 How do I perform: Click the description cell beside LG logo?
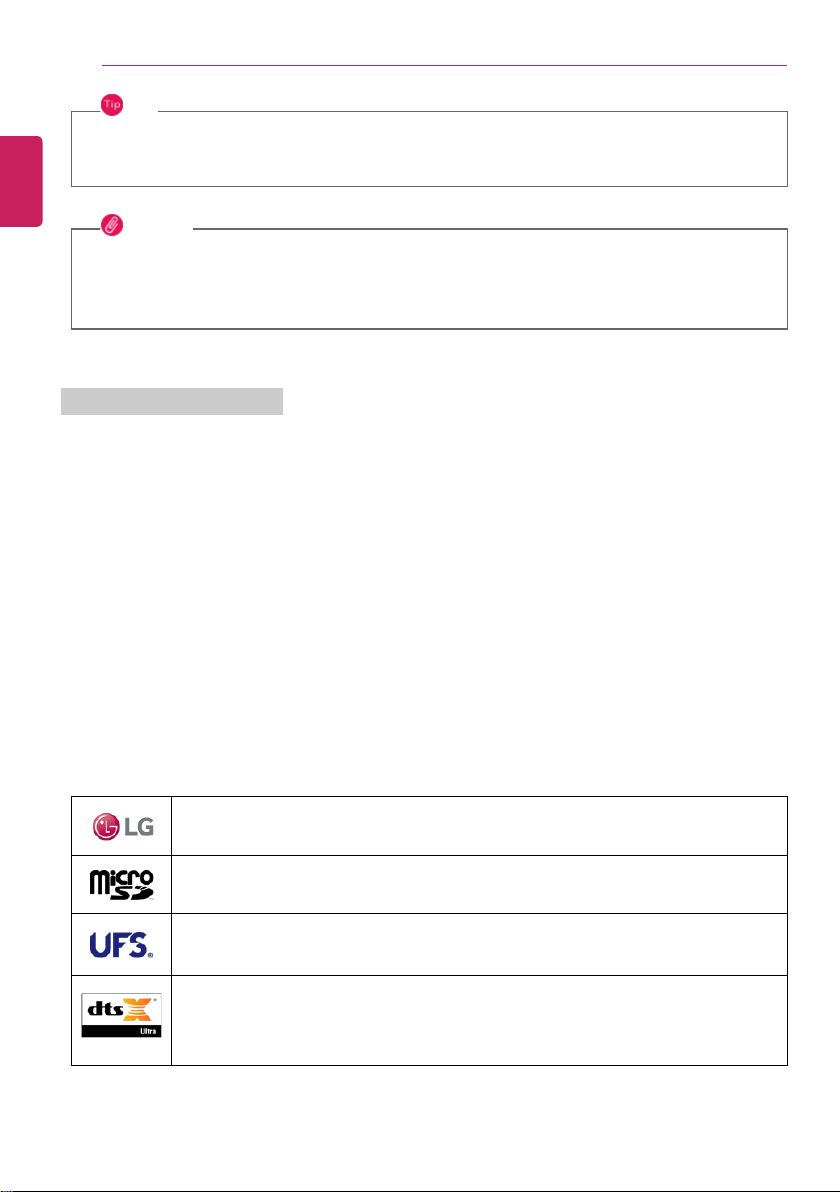pos(479,826)
